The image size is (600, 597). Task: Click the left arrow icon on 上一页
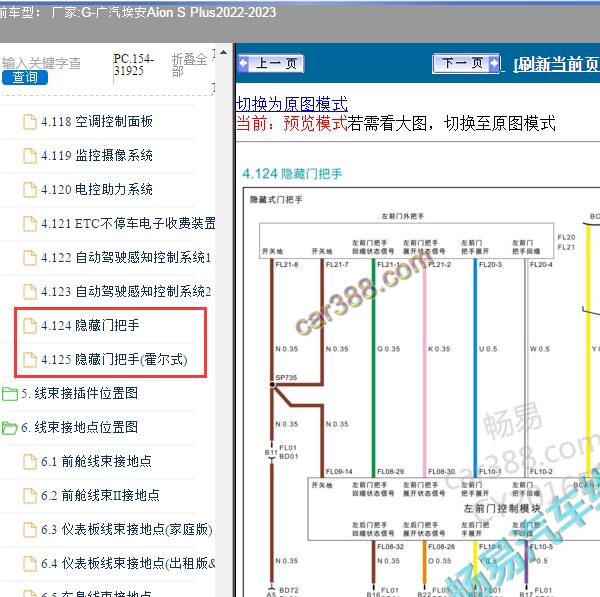tap(244, 64)
